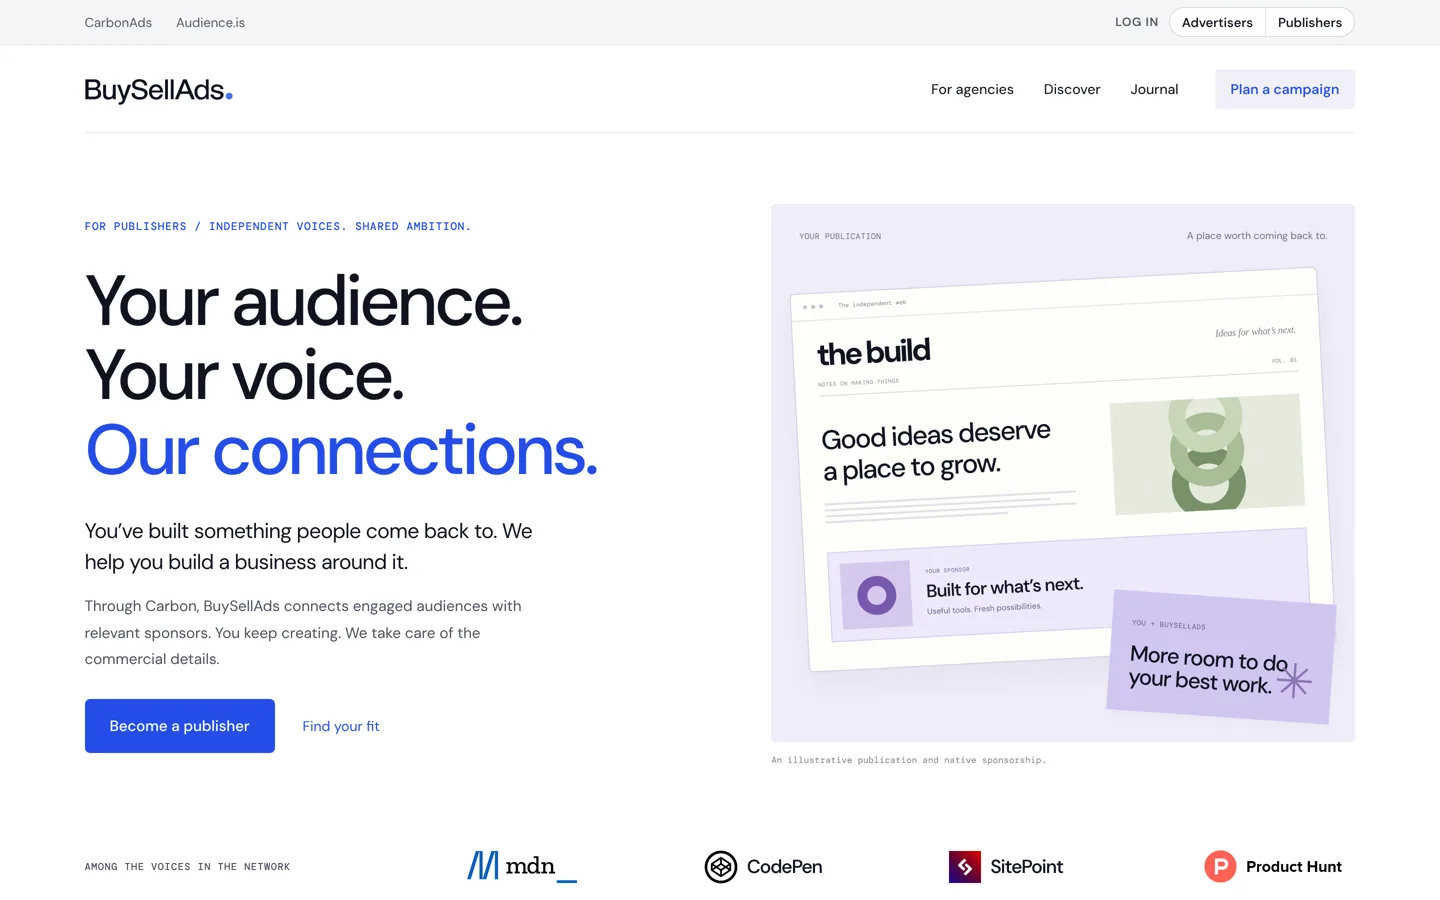Click LOG IN in the top bar
Screen dimensions: 1440x900
[1136, 22]
